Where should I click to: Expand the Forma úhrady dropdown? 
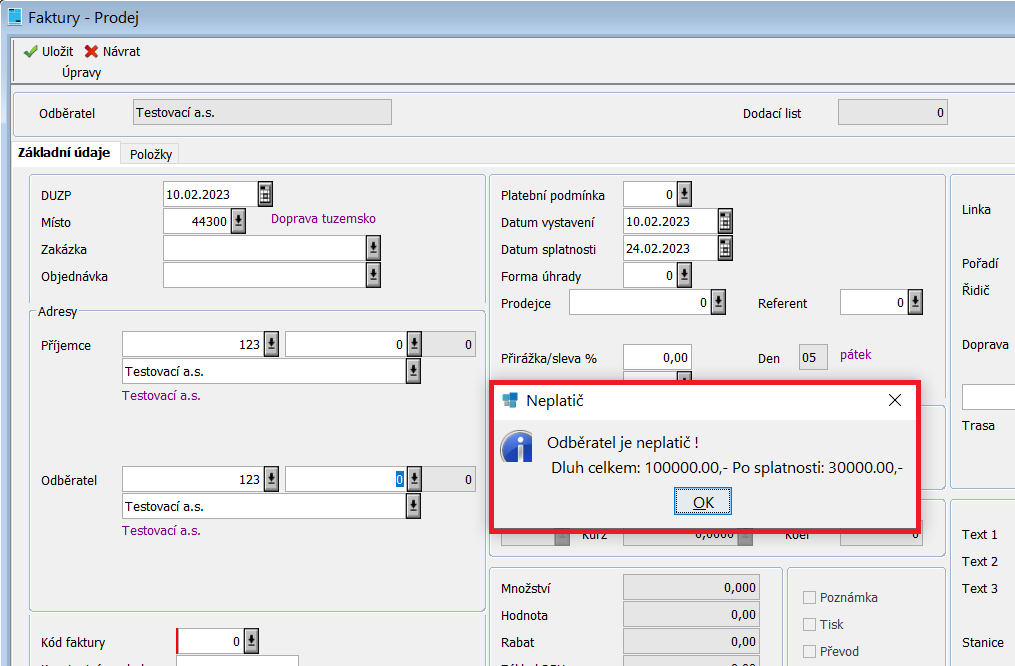pos(684,275)
